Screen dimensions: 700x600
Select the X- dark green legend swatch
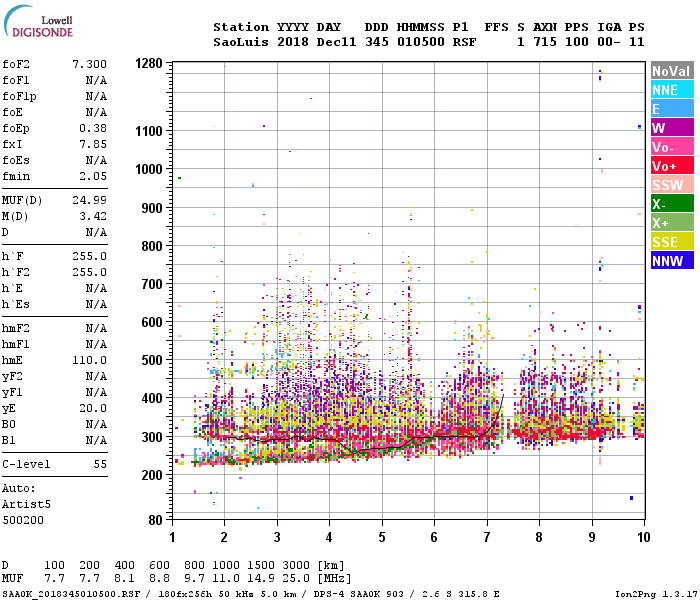point(672,204)
